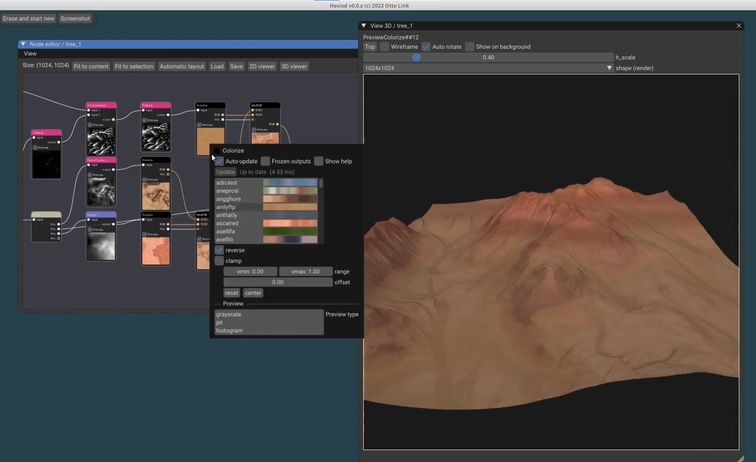The height and width of the screenshot is (462, 756).
Task: Collapse the View 3D panel triangle
Action: pos(366,26)
